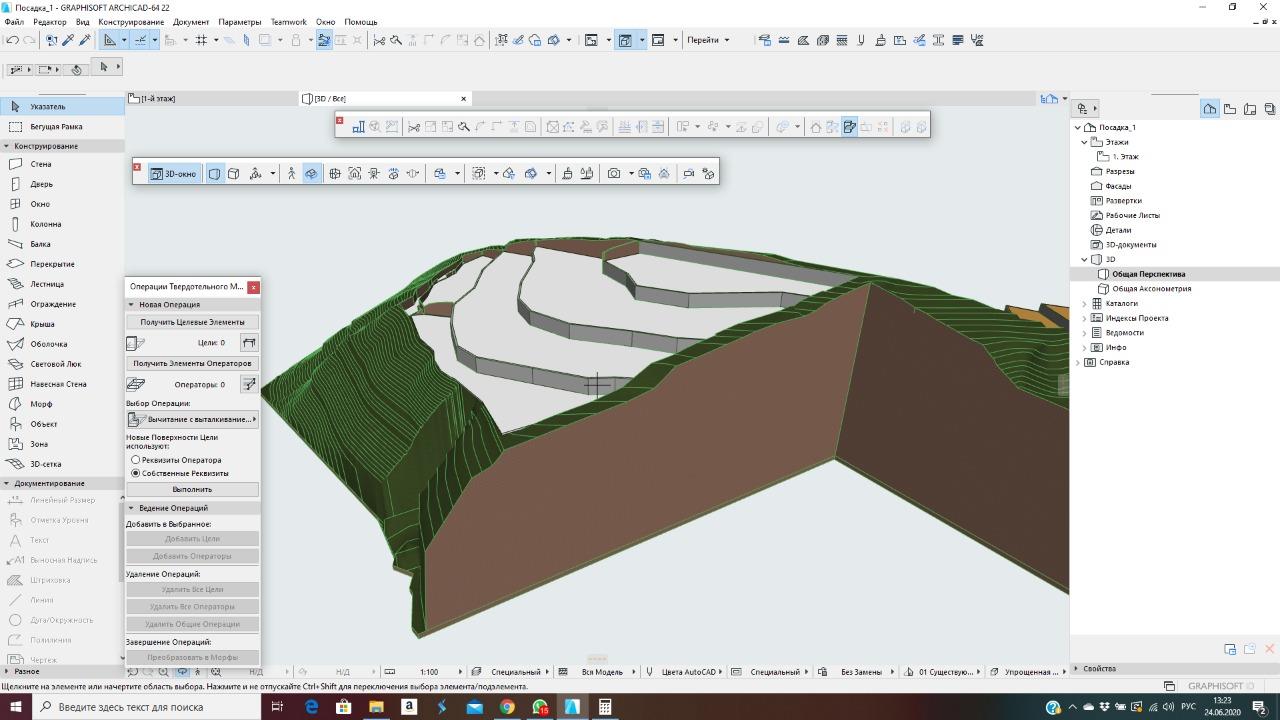Click the Получить Целевые Элементы button
Screen dimensions: 1280x720
coord(192,322)
